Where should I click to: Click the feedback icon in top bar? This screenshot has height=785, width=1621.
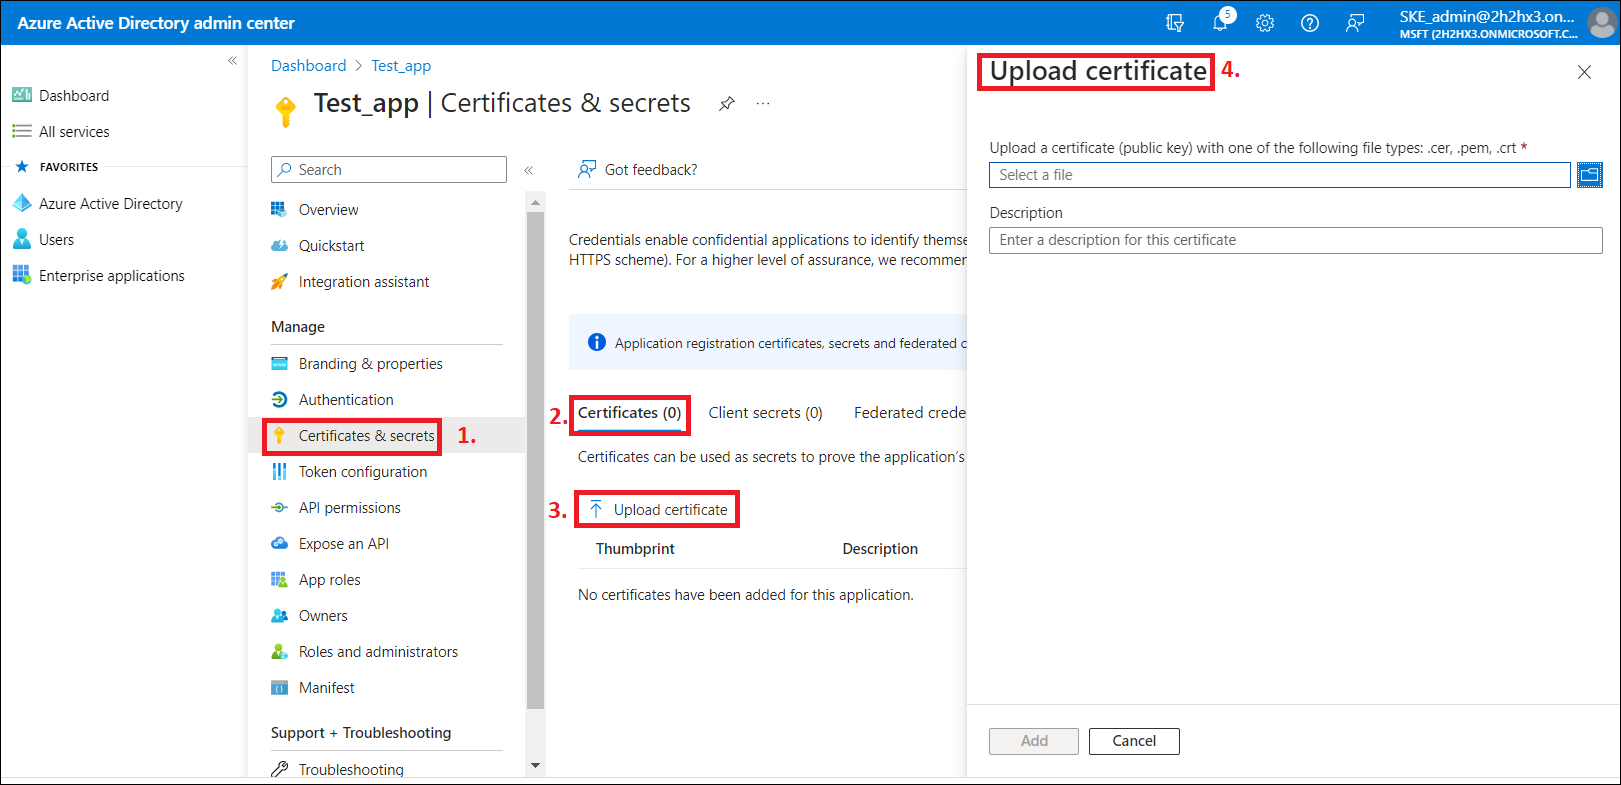(x=1355, y=23)
